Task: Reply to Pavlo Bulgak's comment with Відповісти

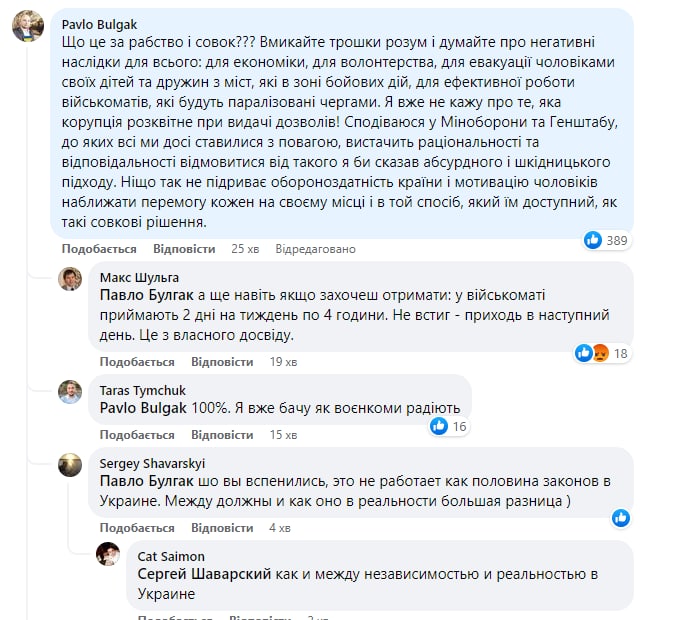Action: click(x=182, y=248)
